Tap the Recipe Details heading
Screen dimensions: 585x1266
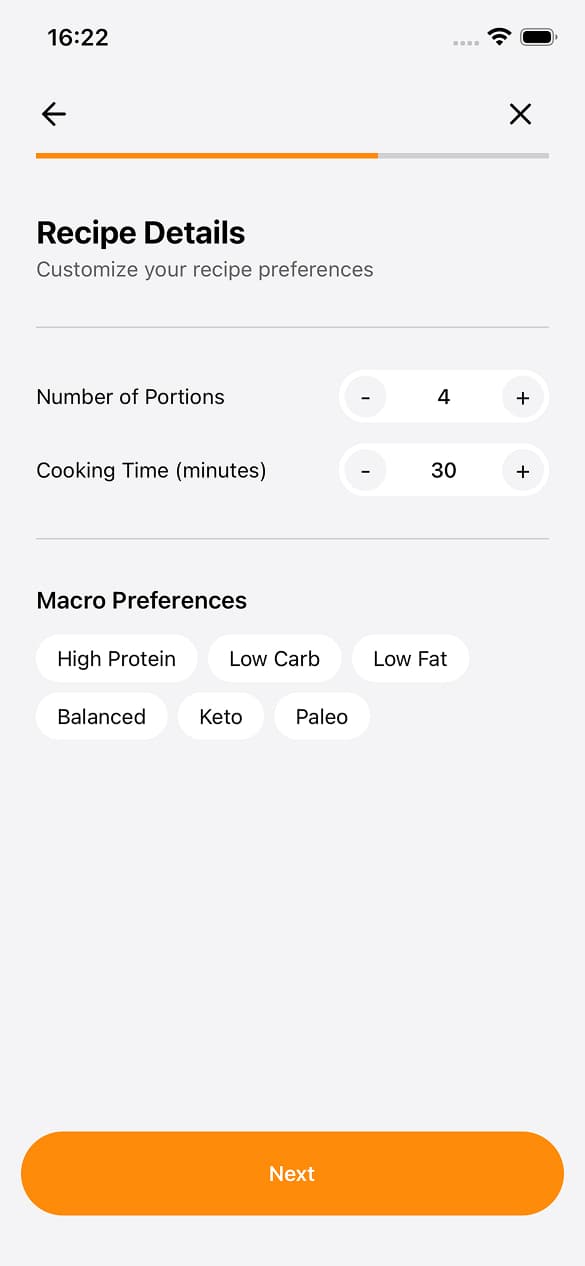(x=140, y=232)
